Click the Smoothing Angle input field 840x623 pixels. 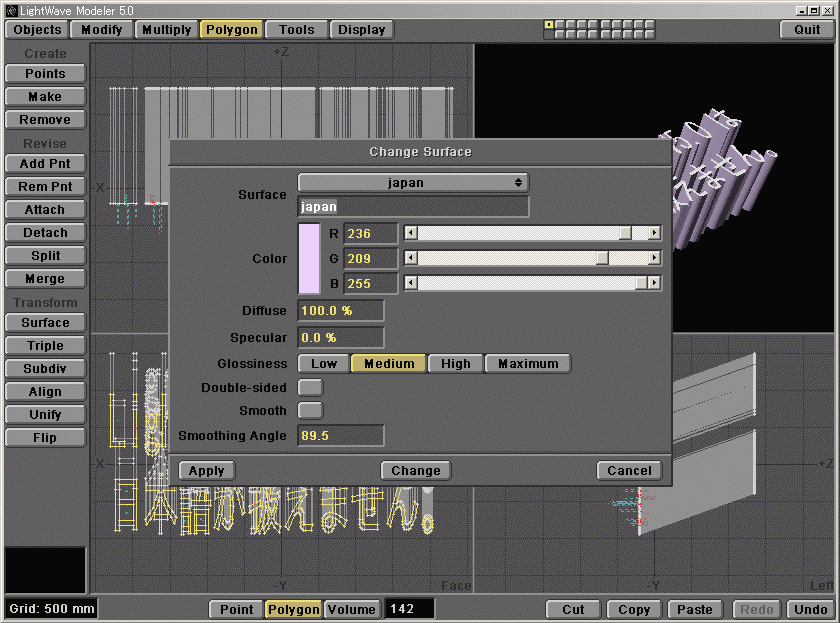click(341, 436)
